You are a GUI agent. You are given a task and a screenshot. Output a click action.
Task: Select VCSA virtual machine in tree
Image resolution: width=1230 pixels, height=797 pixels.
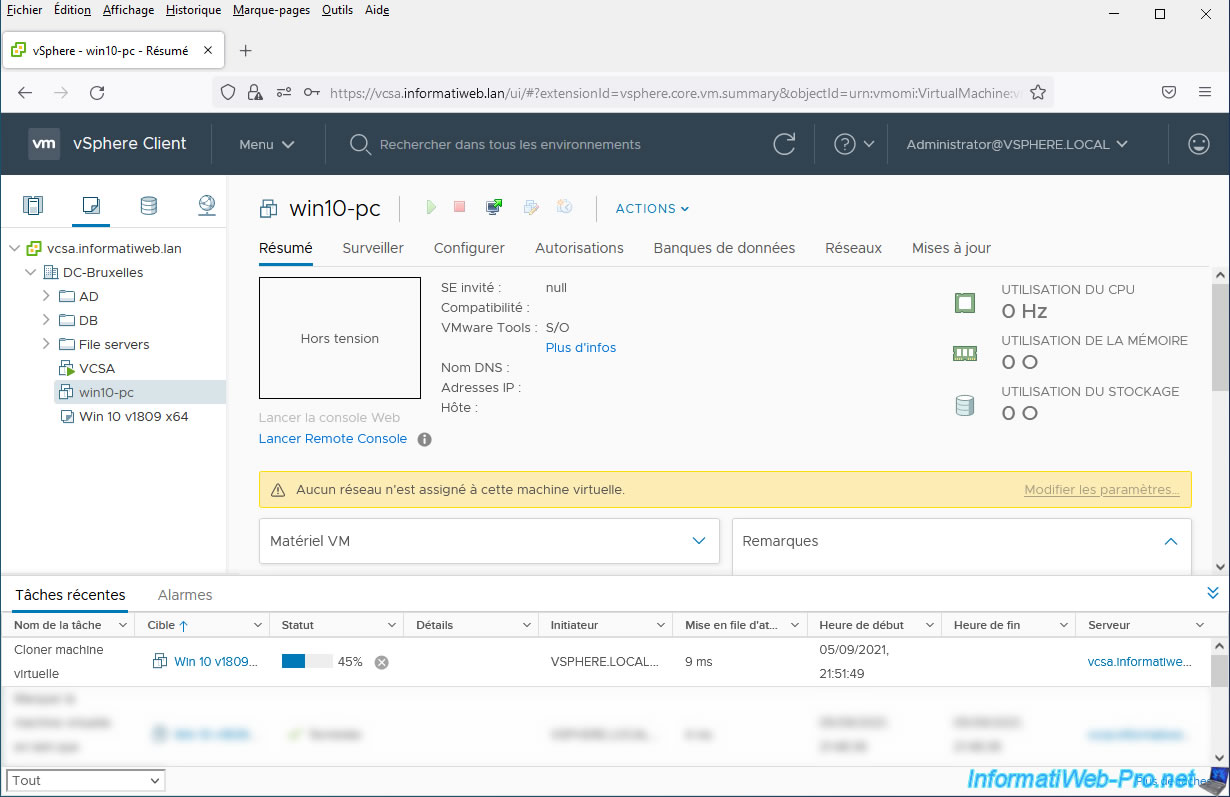(97, 368)
